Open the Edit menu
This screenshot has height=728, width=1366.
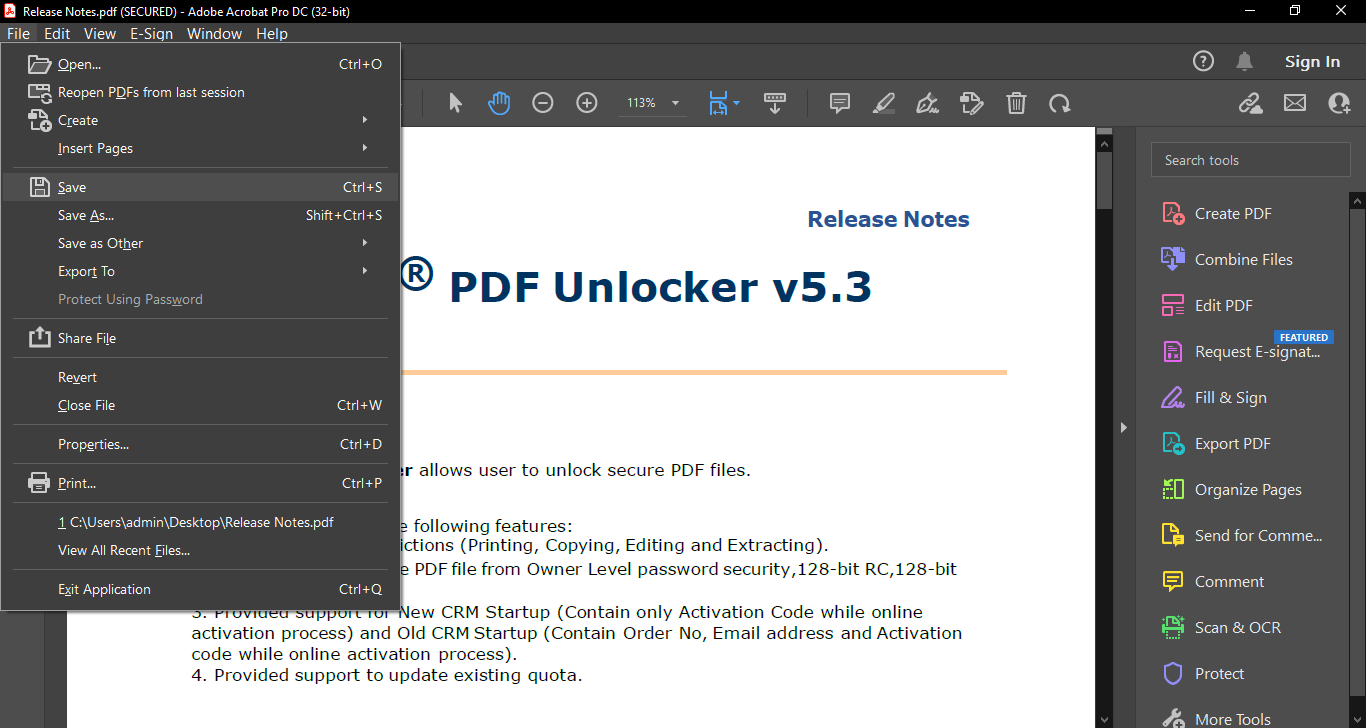click(x=57, y=33)
